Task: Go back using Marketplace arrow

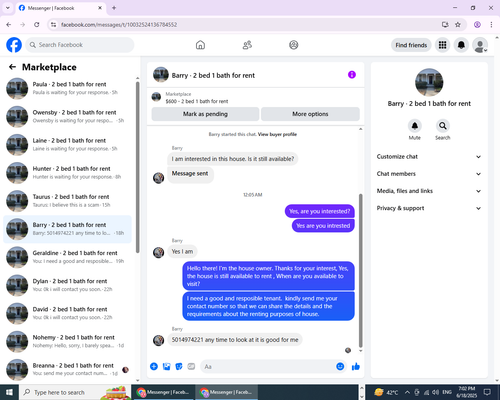Action: tap(12, 67)
